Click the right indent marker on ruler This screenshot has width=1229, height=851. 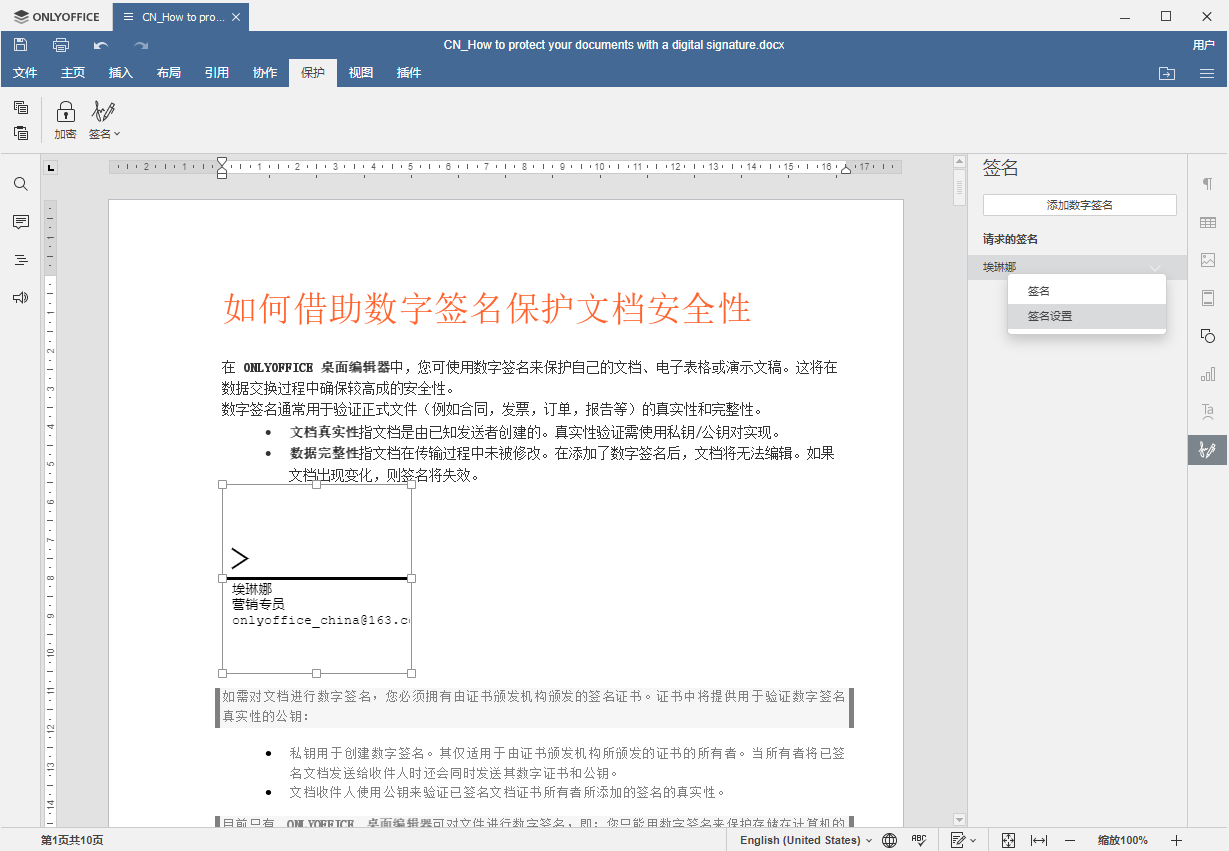pyautogui.click(x=846, y=169)
